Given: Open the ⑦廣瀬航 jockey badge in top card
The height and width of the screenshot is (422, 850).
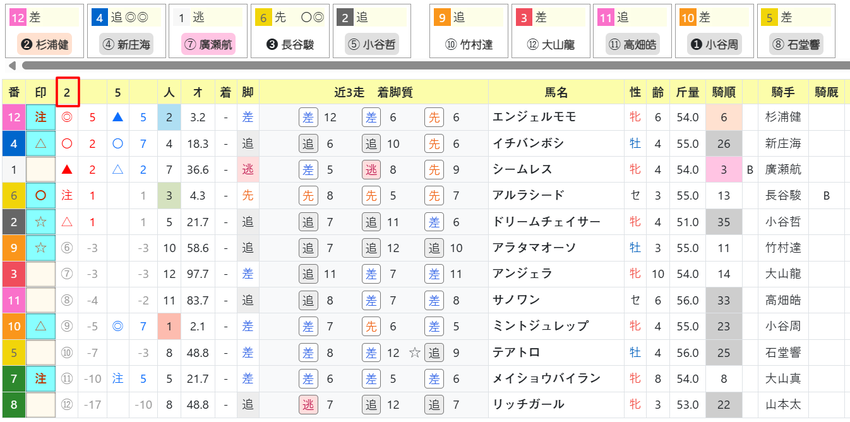Looking at the screenshot, I should coord(208,45).
